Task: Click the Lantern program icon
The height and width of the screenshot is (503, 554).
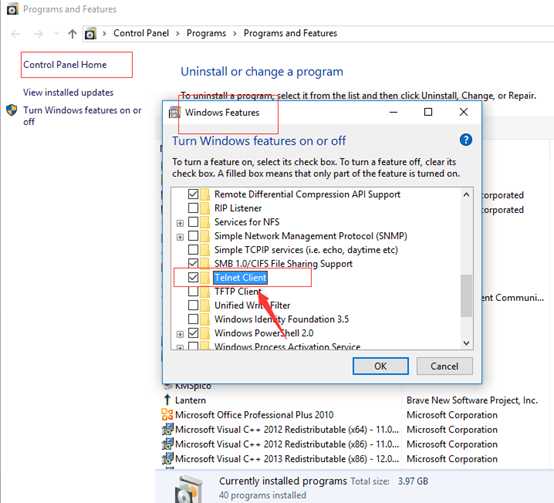Action: pyautogui.click(x=167, y=400)
